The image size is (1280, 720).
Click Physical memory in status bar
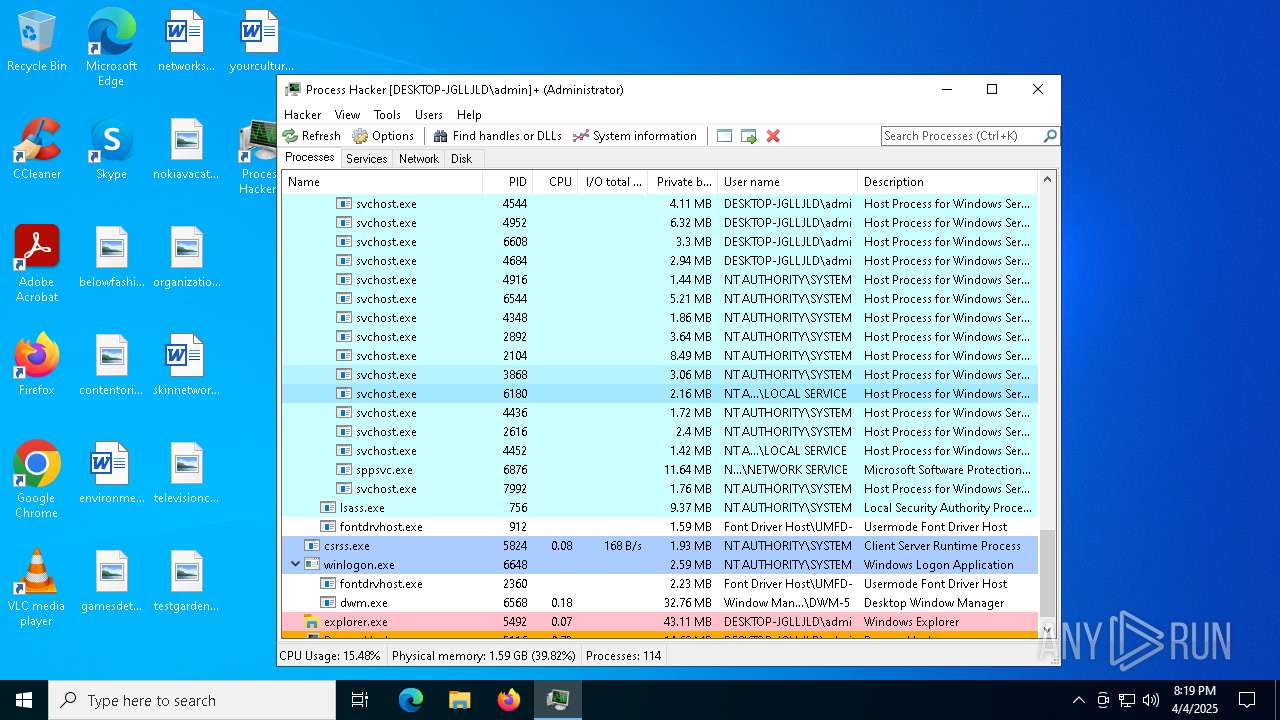[x=484, y=656]
